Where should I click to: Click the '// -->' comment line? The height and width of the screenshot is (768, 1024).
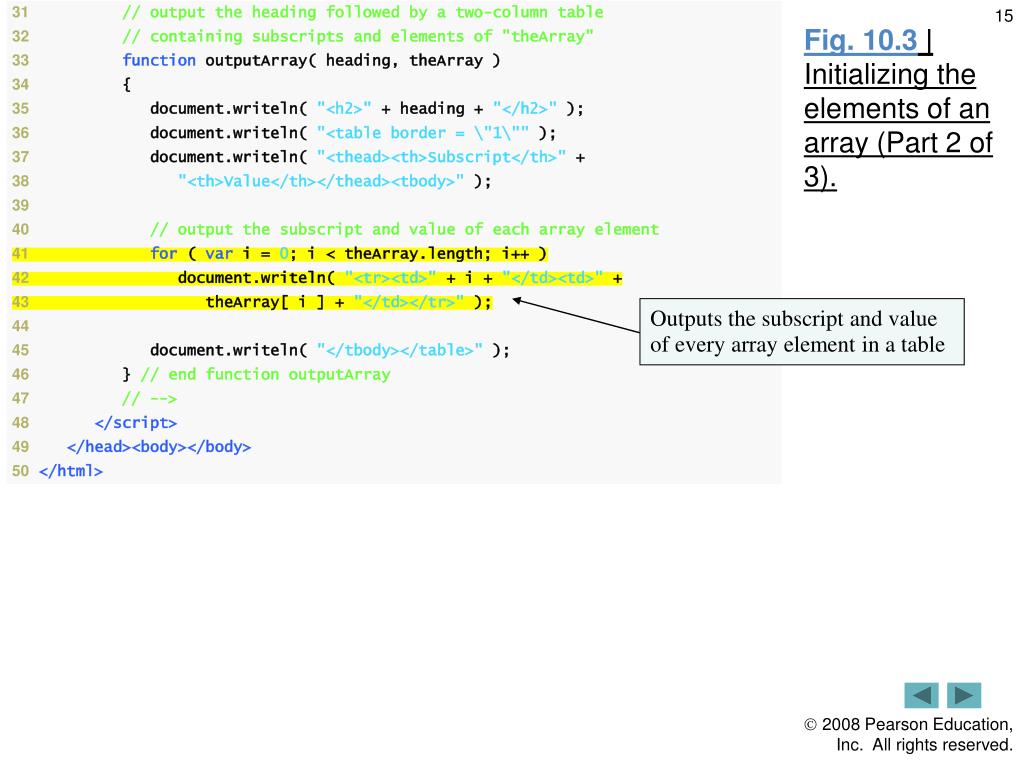150,399
